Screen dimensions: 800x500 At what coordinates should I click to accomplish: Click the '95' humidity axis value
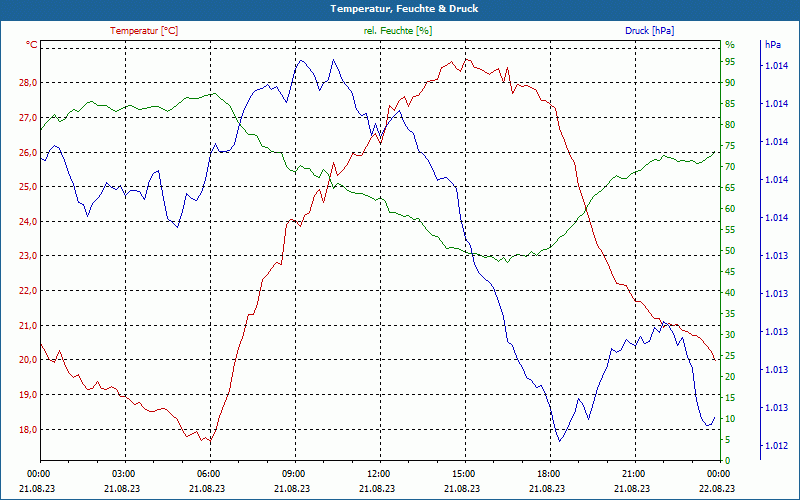[730, 62]
